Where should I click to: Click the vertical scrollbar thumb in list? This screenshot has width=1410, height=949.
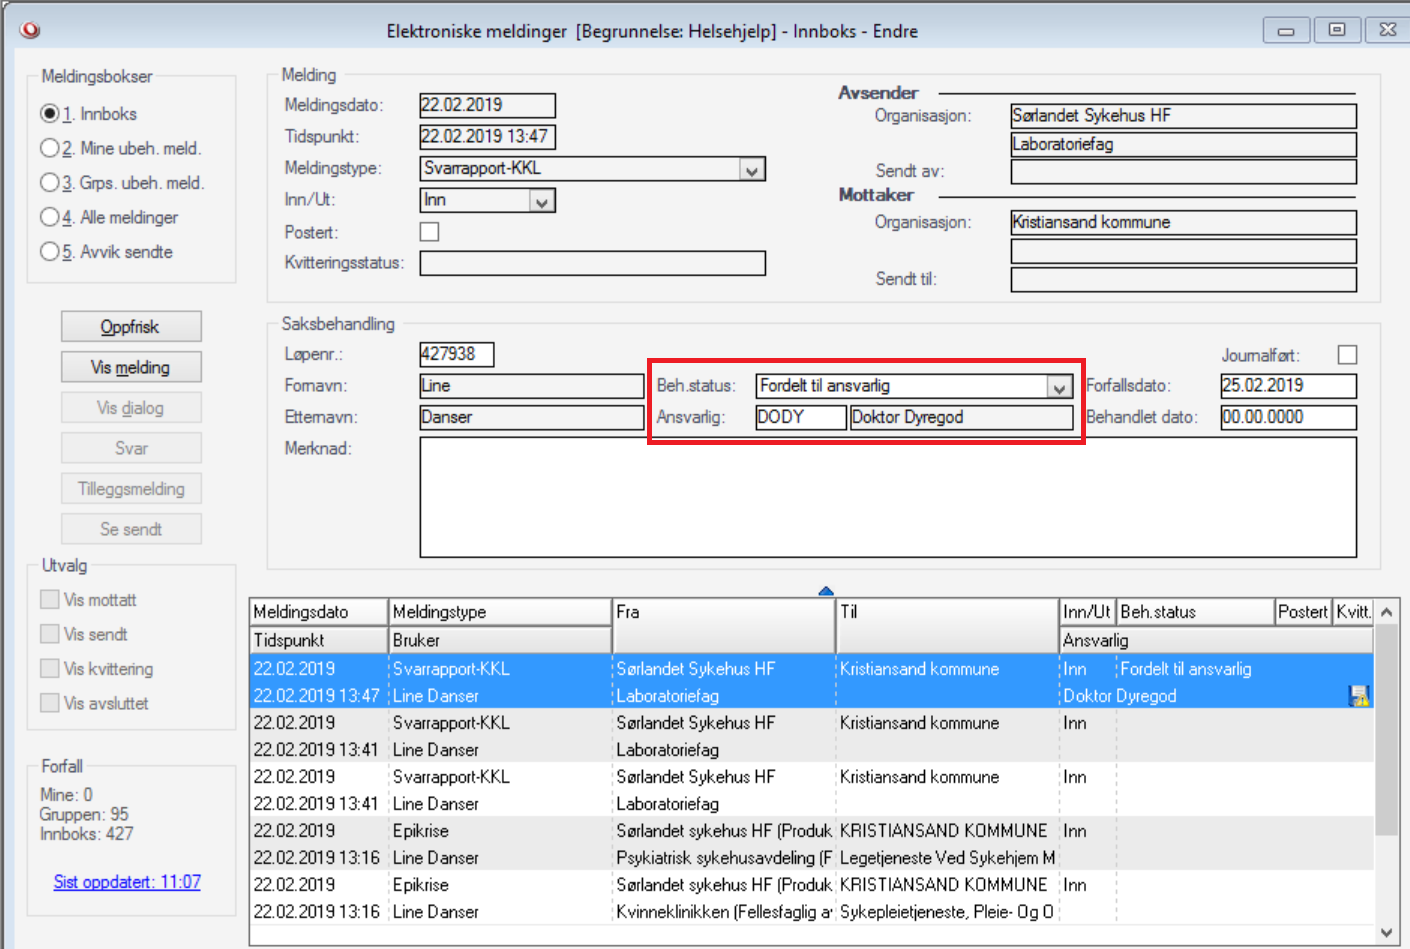click(1386, 730)
